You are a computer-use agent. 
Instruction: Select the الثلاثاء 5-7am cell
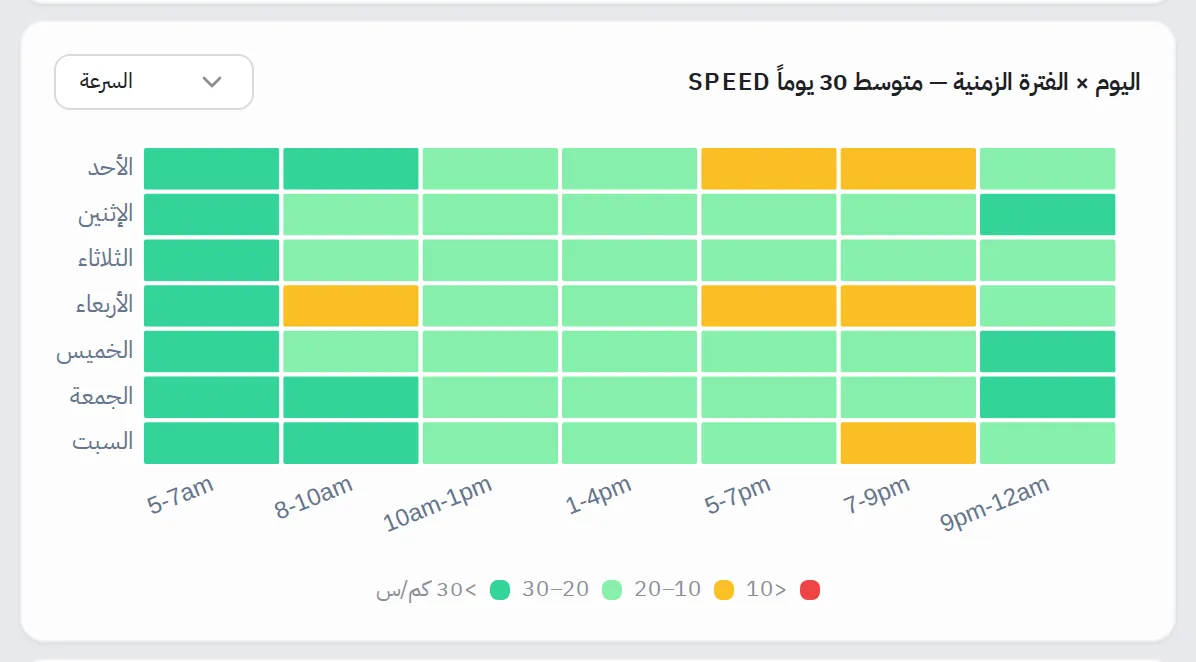211,260
